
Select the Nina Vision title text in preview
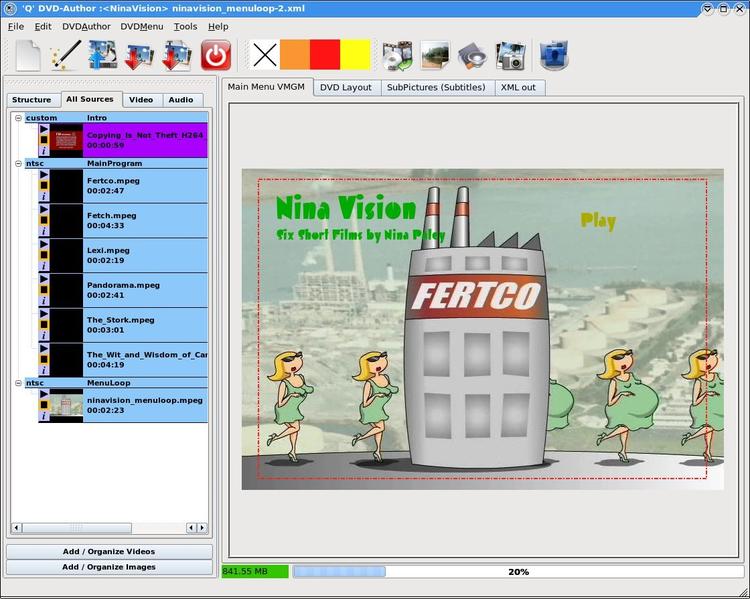tap(346, 208)
